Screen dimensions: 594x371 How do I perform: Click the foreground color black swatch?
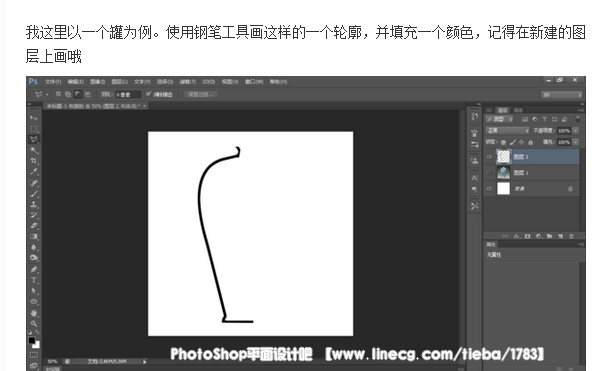click(32, 340)
